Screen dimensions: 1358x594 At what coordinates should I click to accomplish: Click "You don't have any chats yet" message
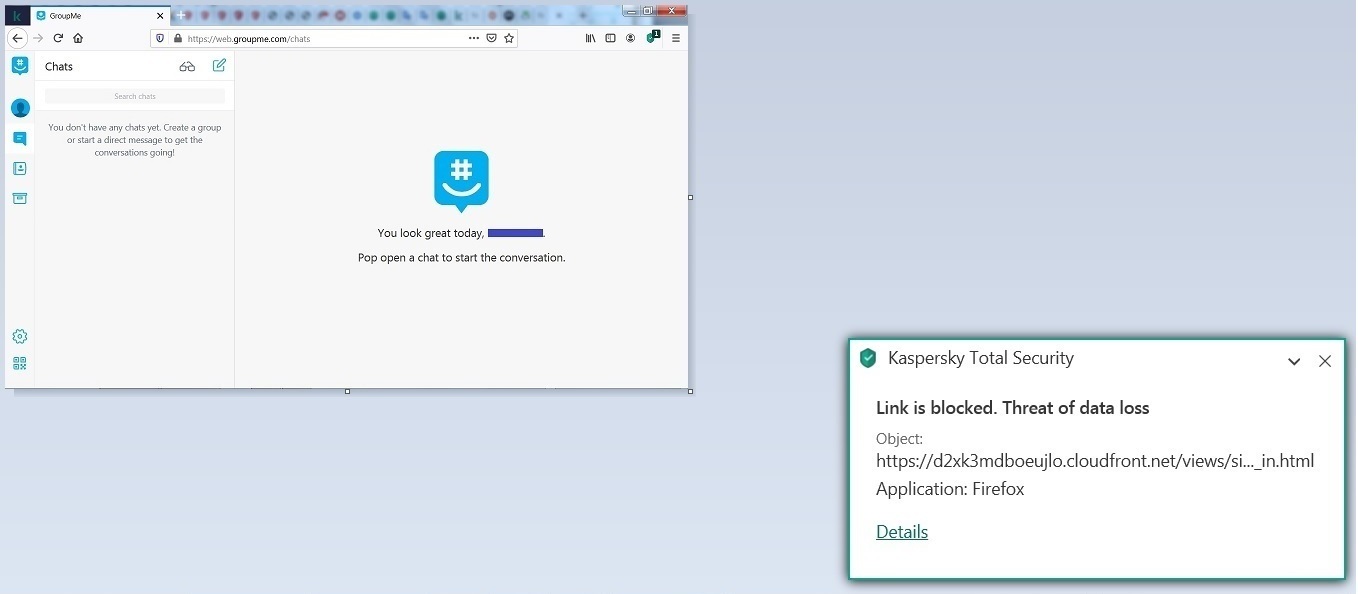[135, 140]
